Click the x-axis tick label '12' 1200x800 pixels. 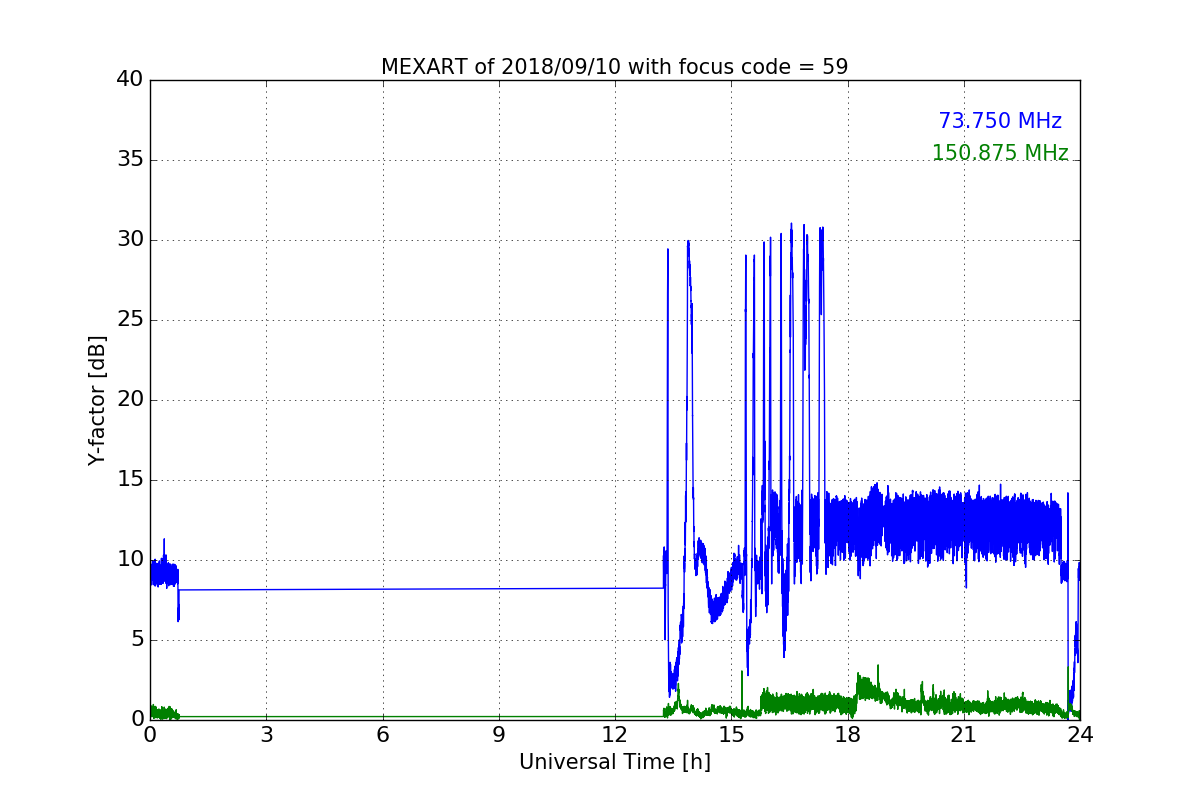[615, 735]
